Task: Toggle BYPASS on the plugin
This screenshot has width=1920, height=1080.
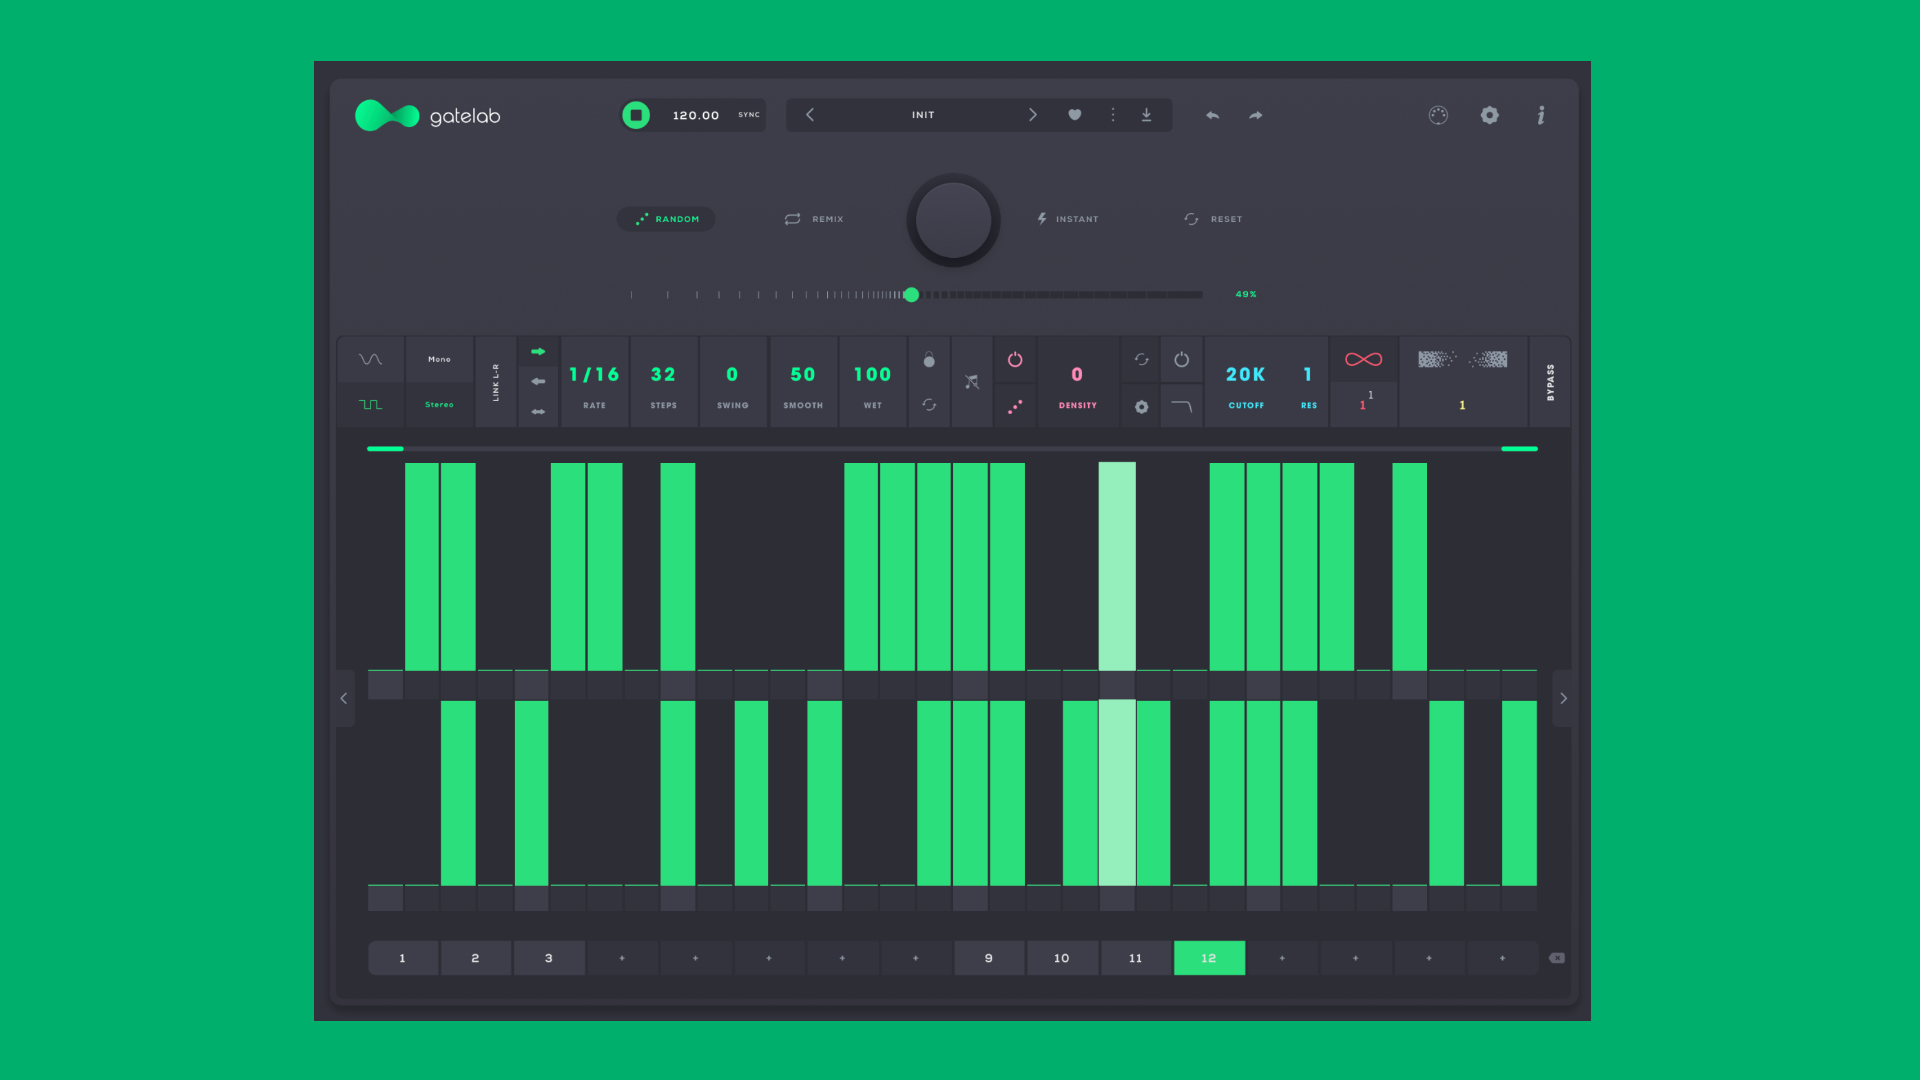Action: [1550, 382]
